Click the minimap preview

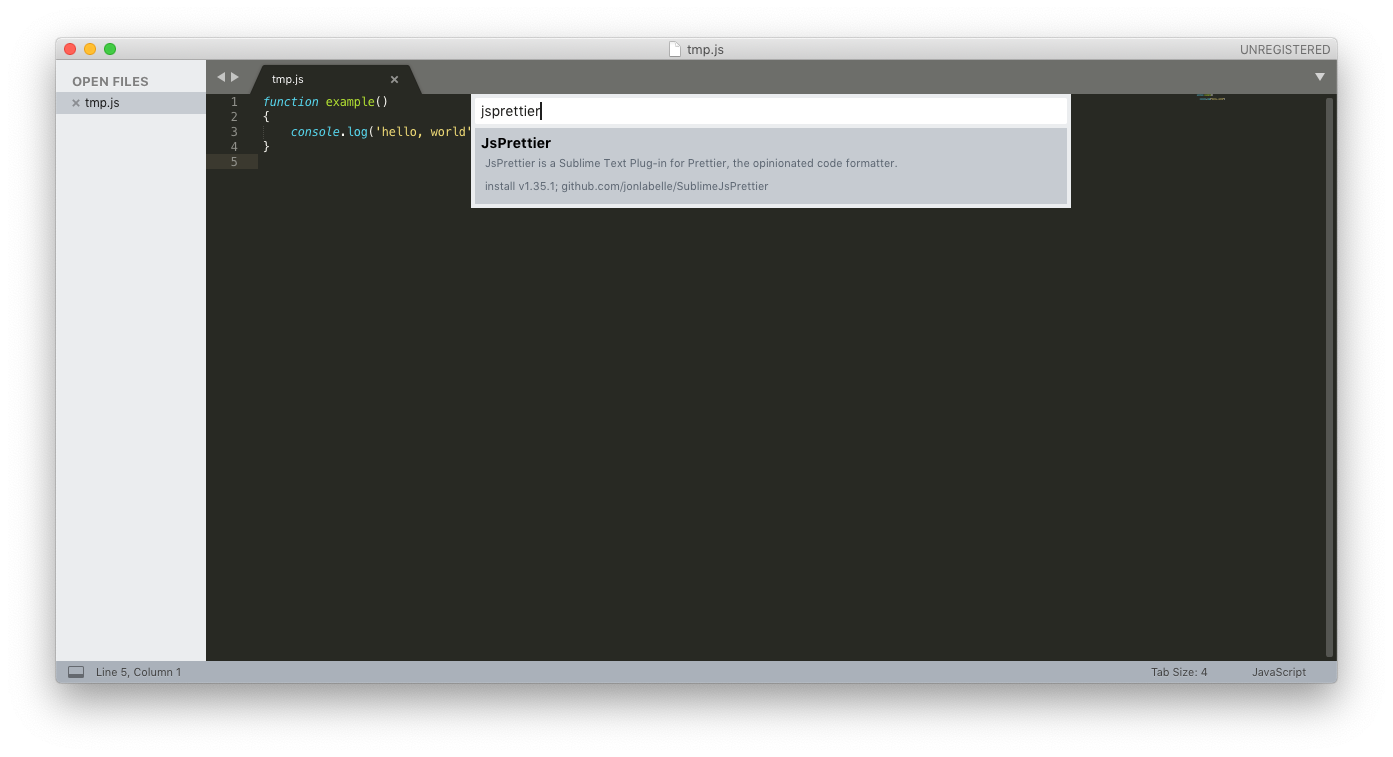pyautogui.click(x=1211, y=97)
